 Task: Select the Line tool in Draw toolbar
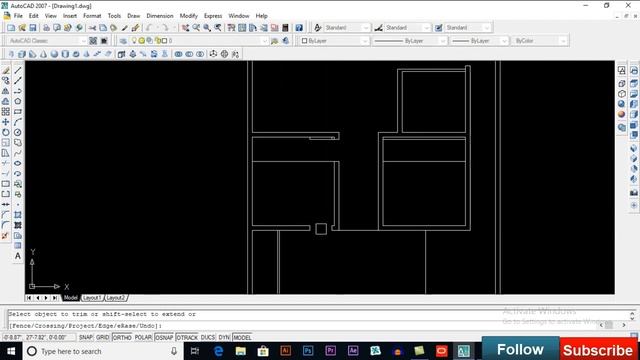tap(18, 71)
